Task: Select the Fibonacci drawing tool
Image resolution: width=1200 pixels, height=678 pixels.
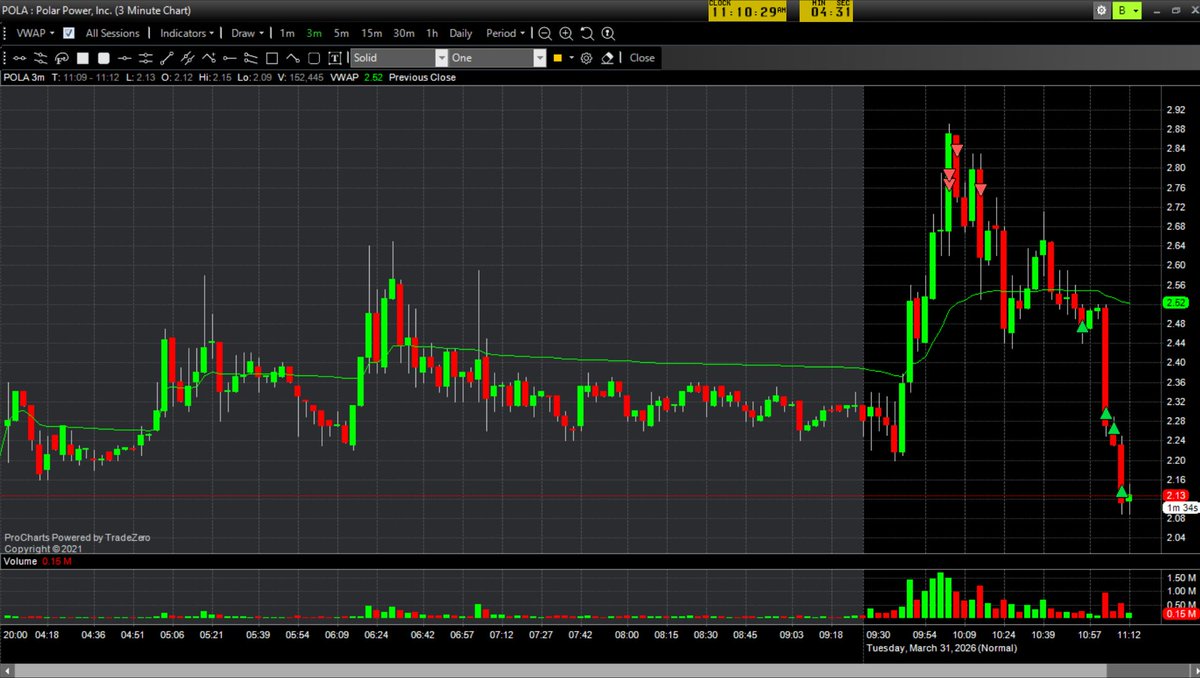Action: [x=61, y=58]
